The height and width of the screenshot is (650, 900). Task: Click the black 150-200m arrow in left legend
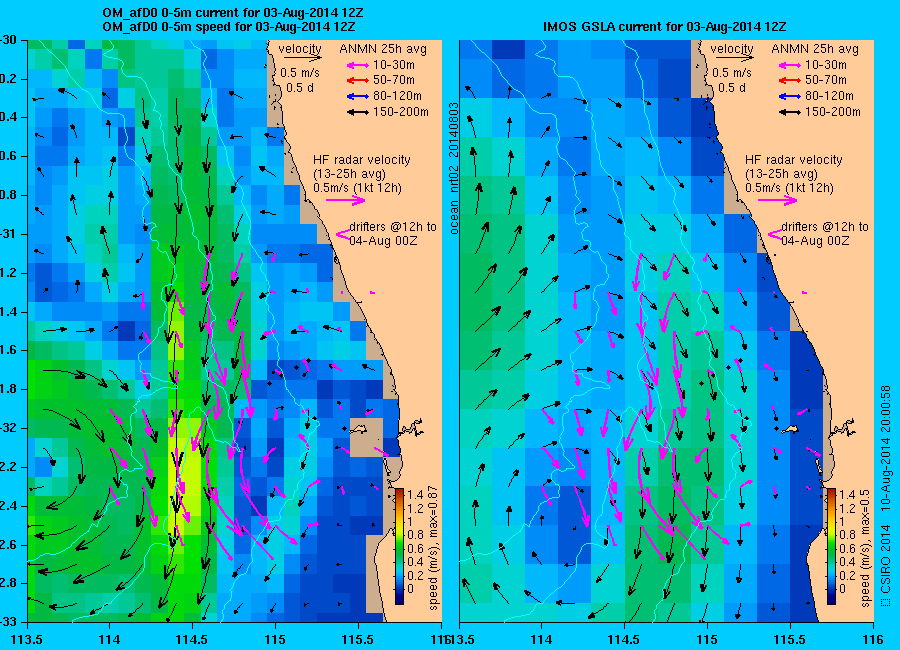click(x=358, y=113)
